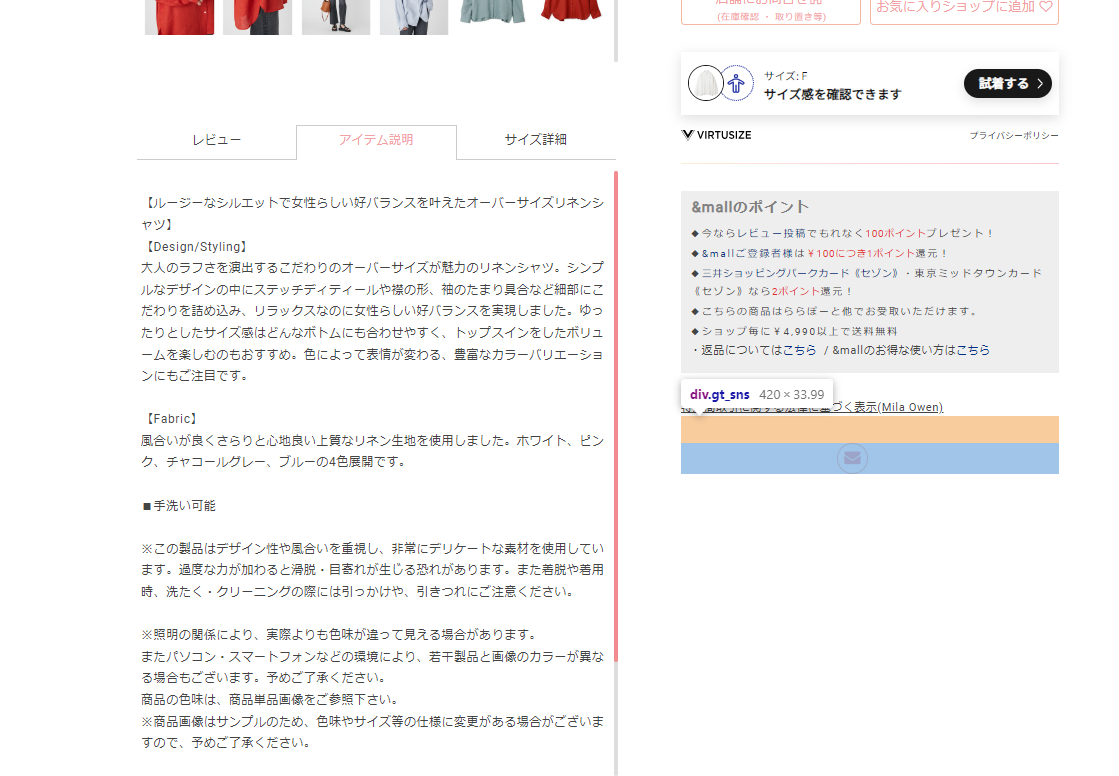Click the お気に入りショップに追加 button
Screen dimensions: 1119x776
962,7
